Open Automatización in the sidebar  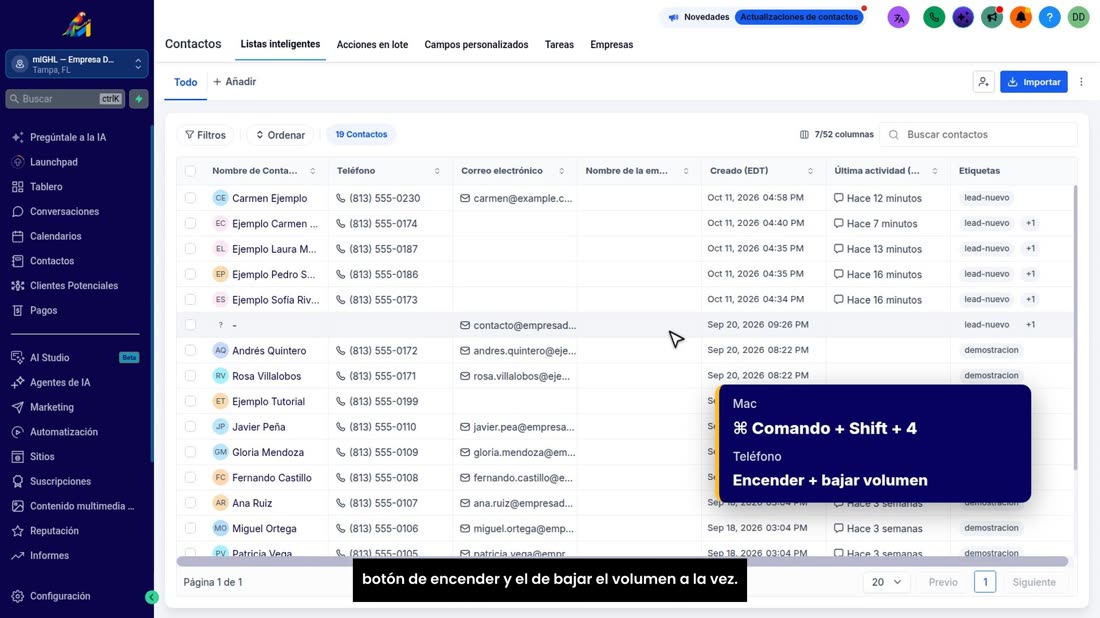[64, 431]
